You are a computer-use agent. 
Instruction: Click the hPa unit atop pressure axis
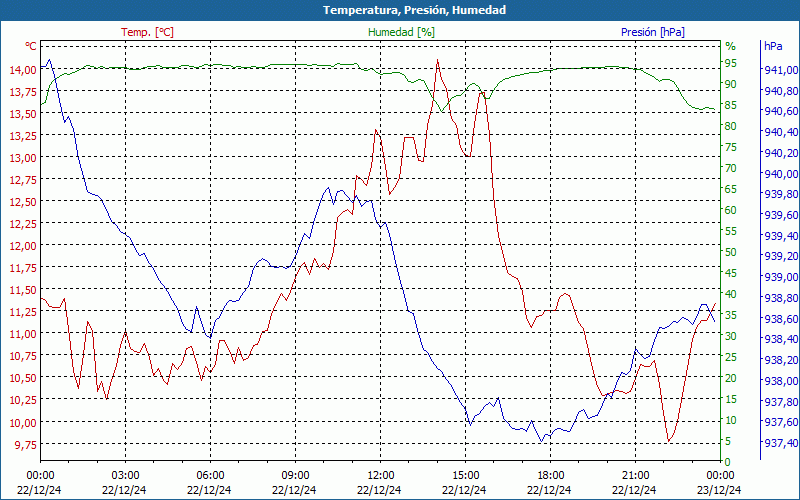point(773,46)
